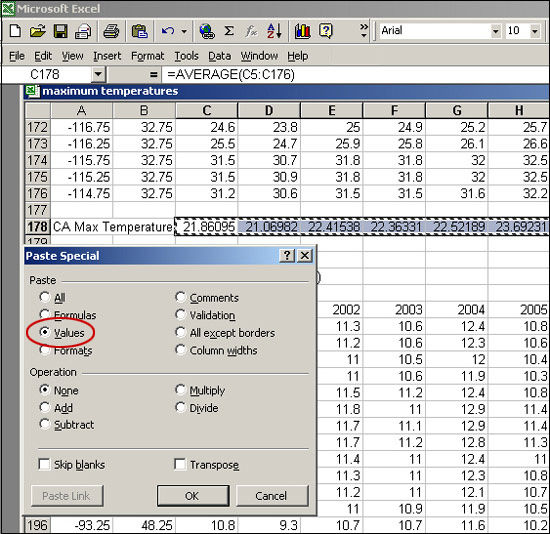Click the Paste Link button
This screenshot has height=534, width=550.
click(67, 495)
